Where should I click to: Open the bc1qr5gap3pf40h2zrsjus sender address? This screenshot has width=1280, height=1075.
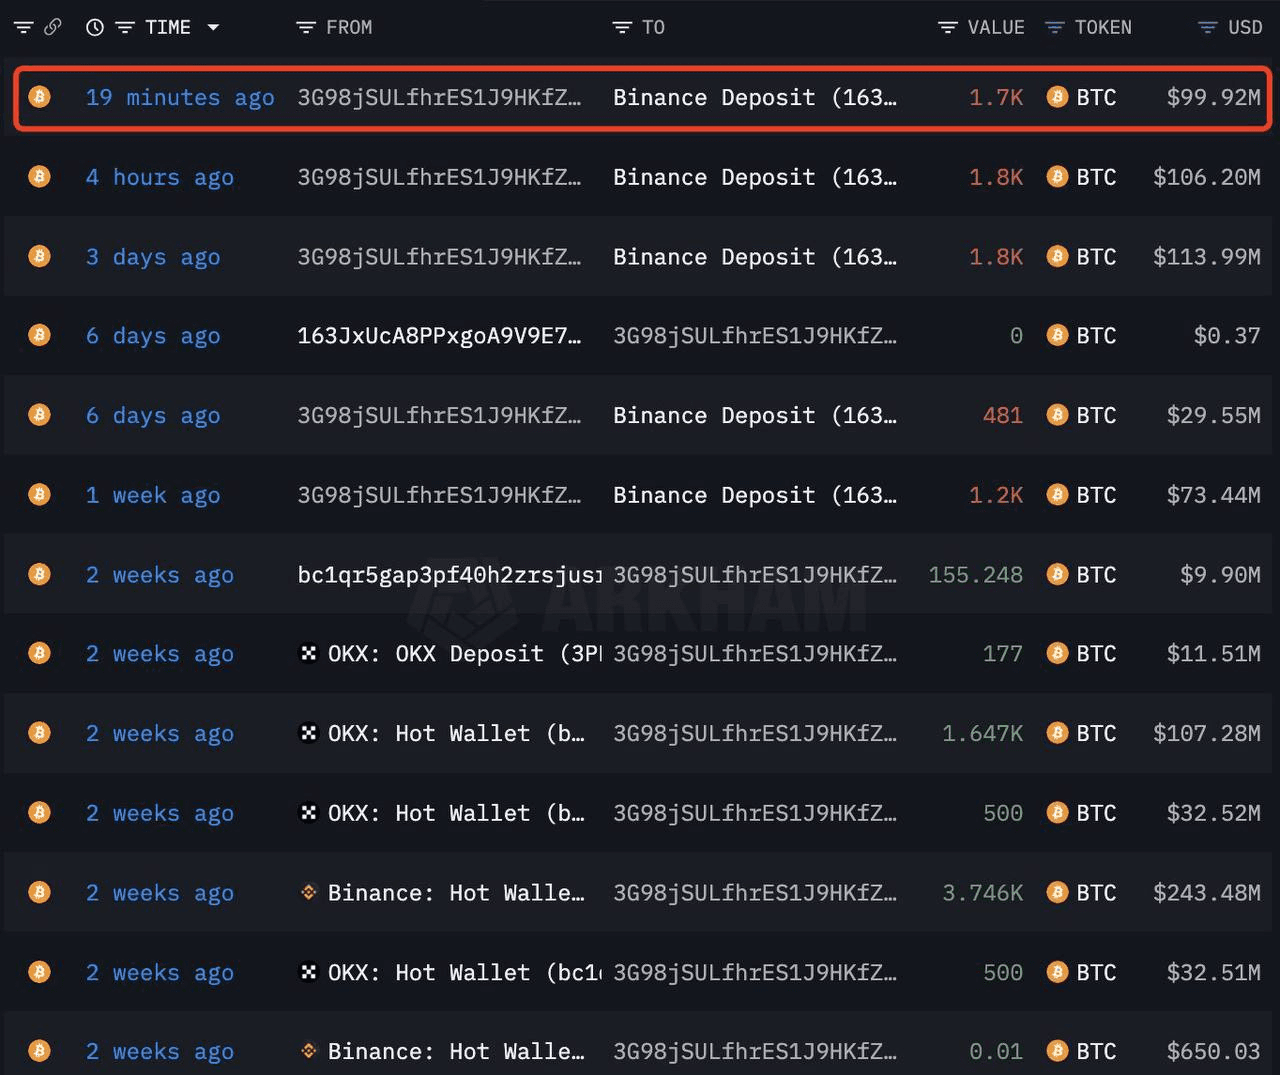click(x=449, y=575)
